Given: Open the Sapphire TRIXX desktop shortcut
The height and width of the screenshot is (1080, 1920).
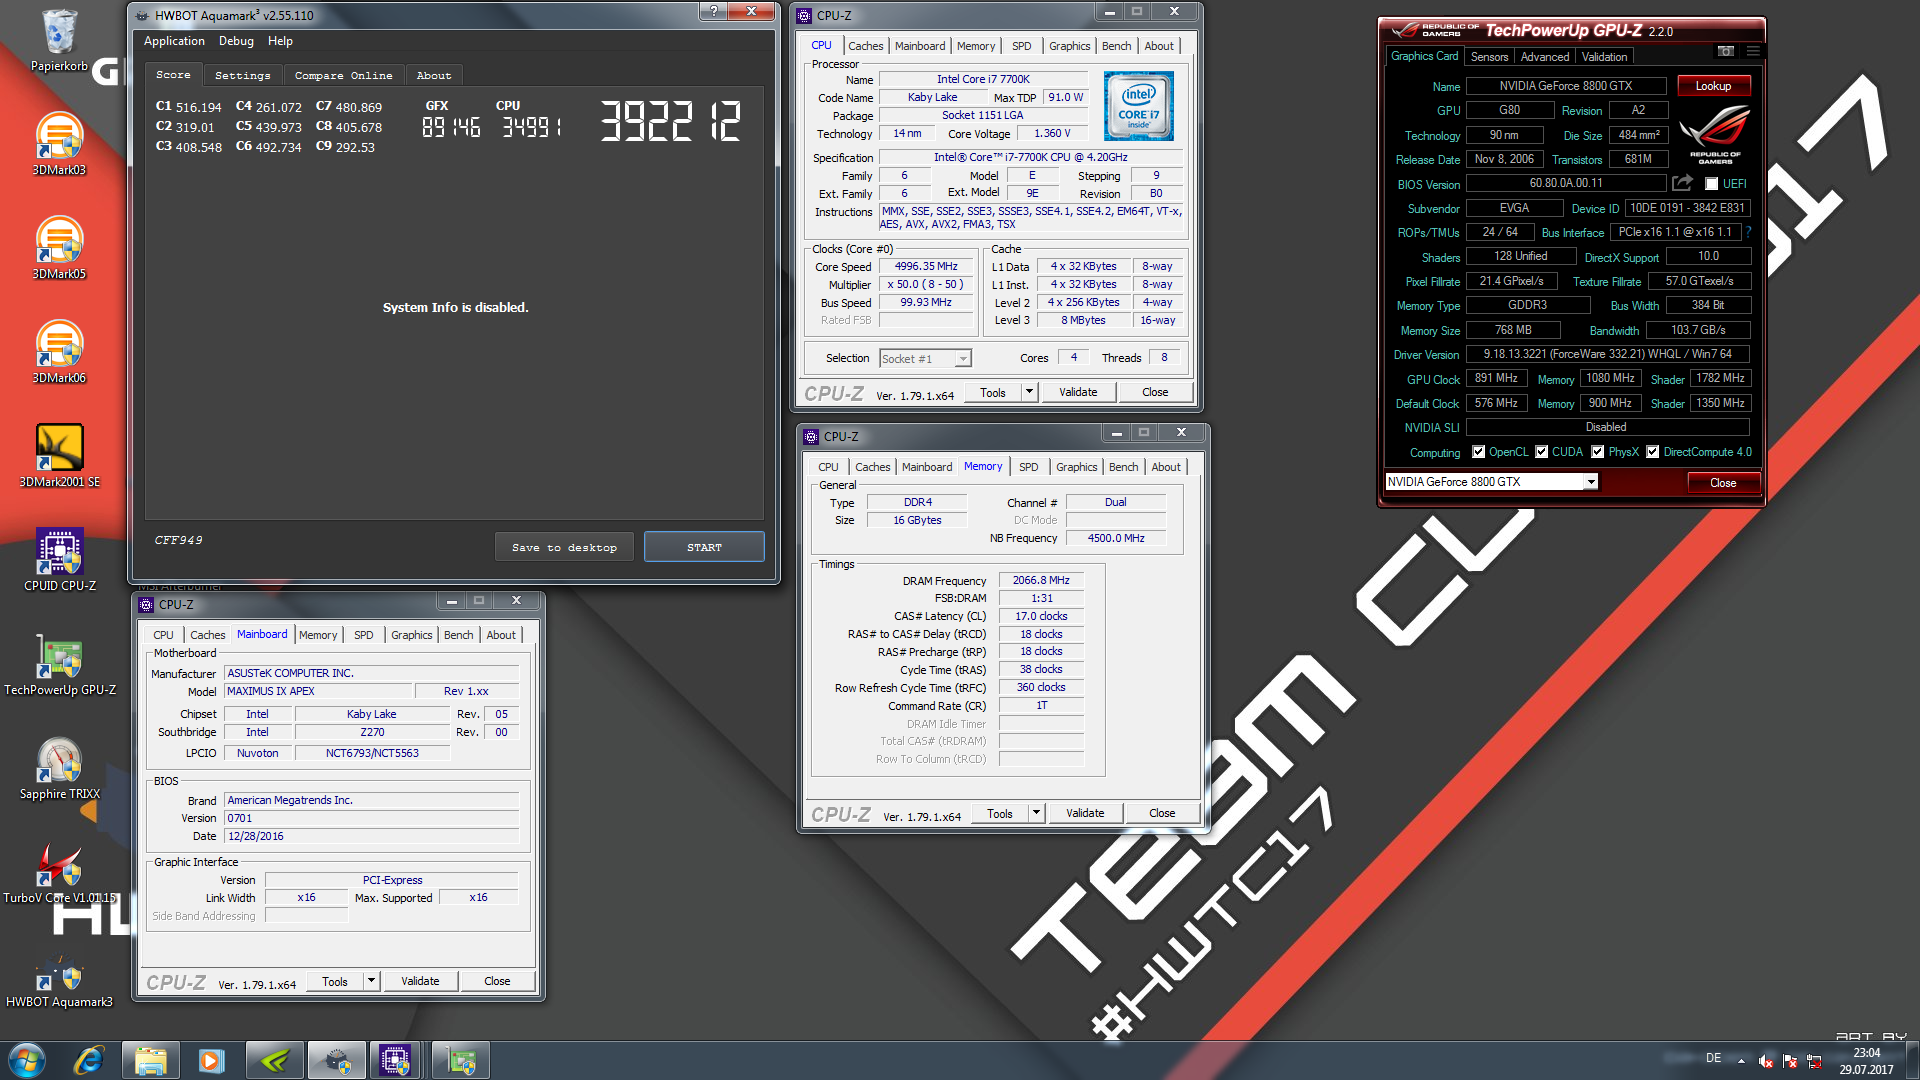Looking at the screenshot, I should click(59, 768).
